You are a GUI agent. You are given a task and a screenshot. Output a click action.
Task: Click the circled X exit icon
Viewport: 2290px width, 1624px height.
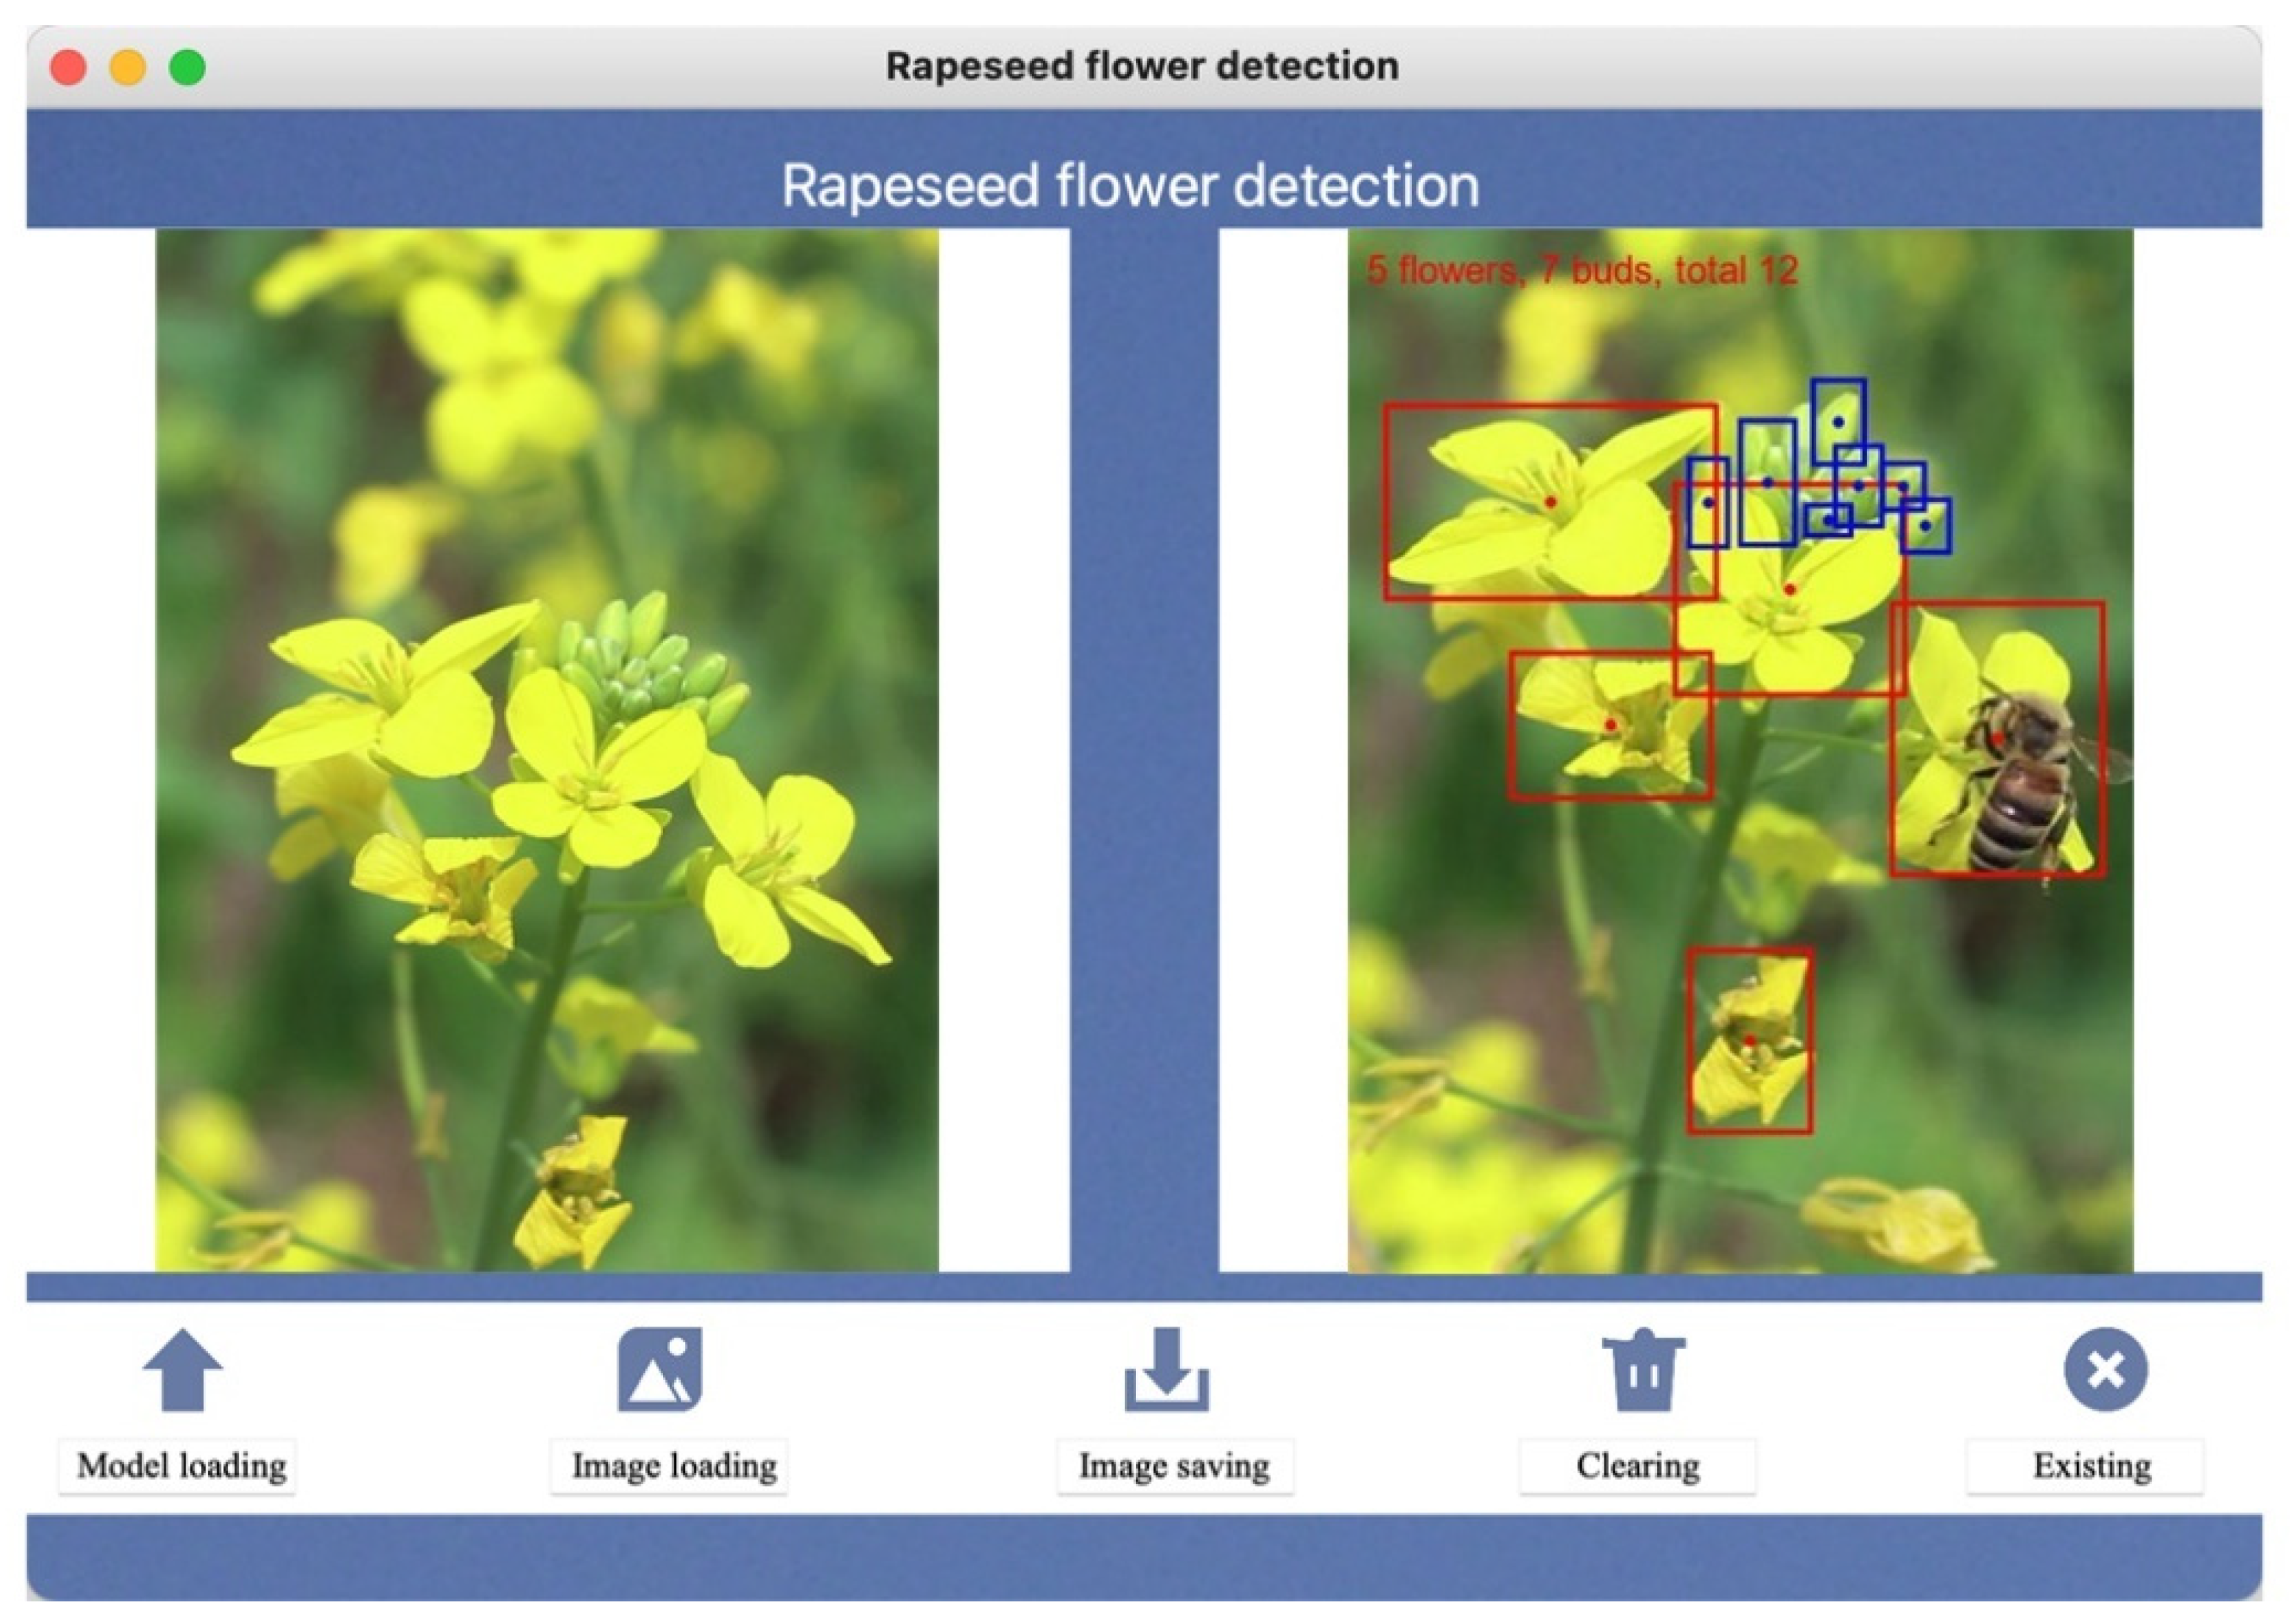tap(2105, 1370)
